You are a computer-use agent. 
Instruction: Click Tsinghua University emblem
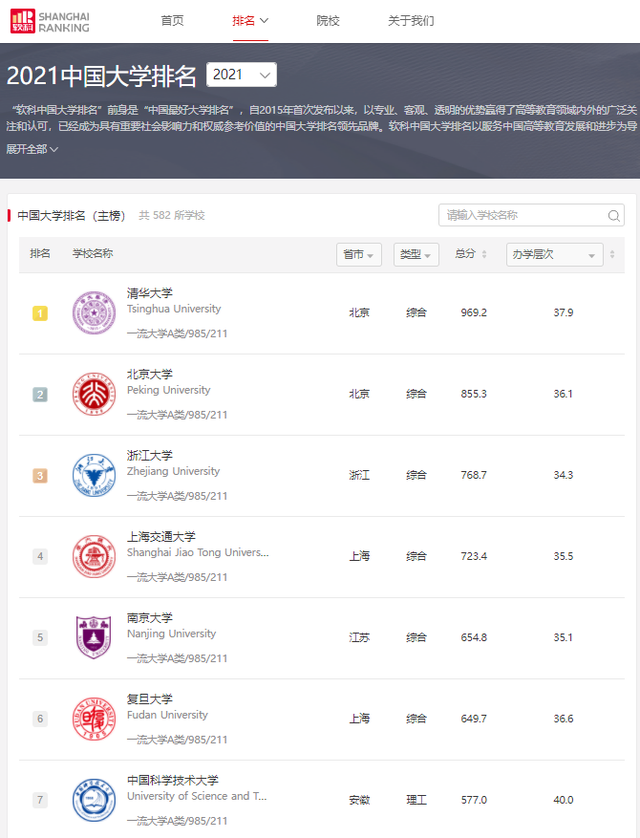tap(94, 313)
